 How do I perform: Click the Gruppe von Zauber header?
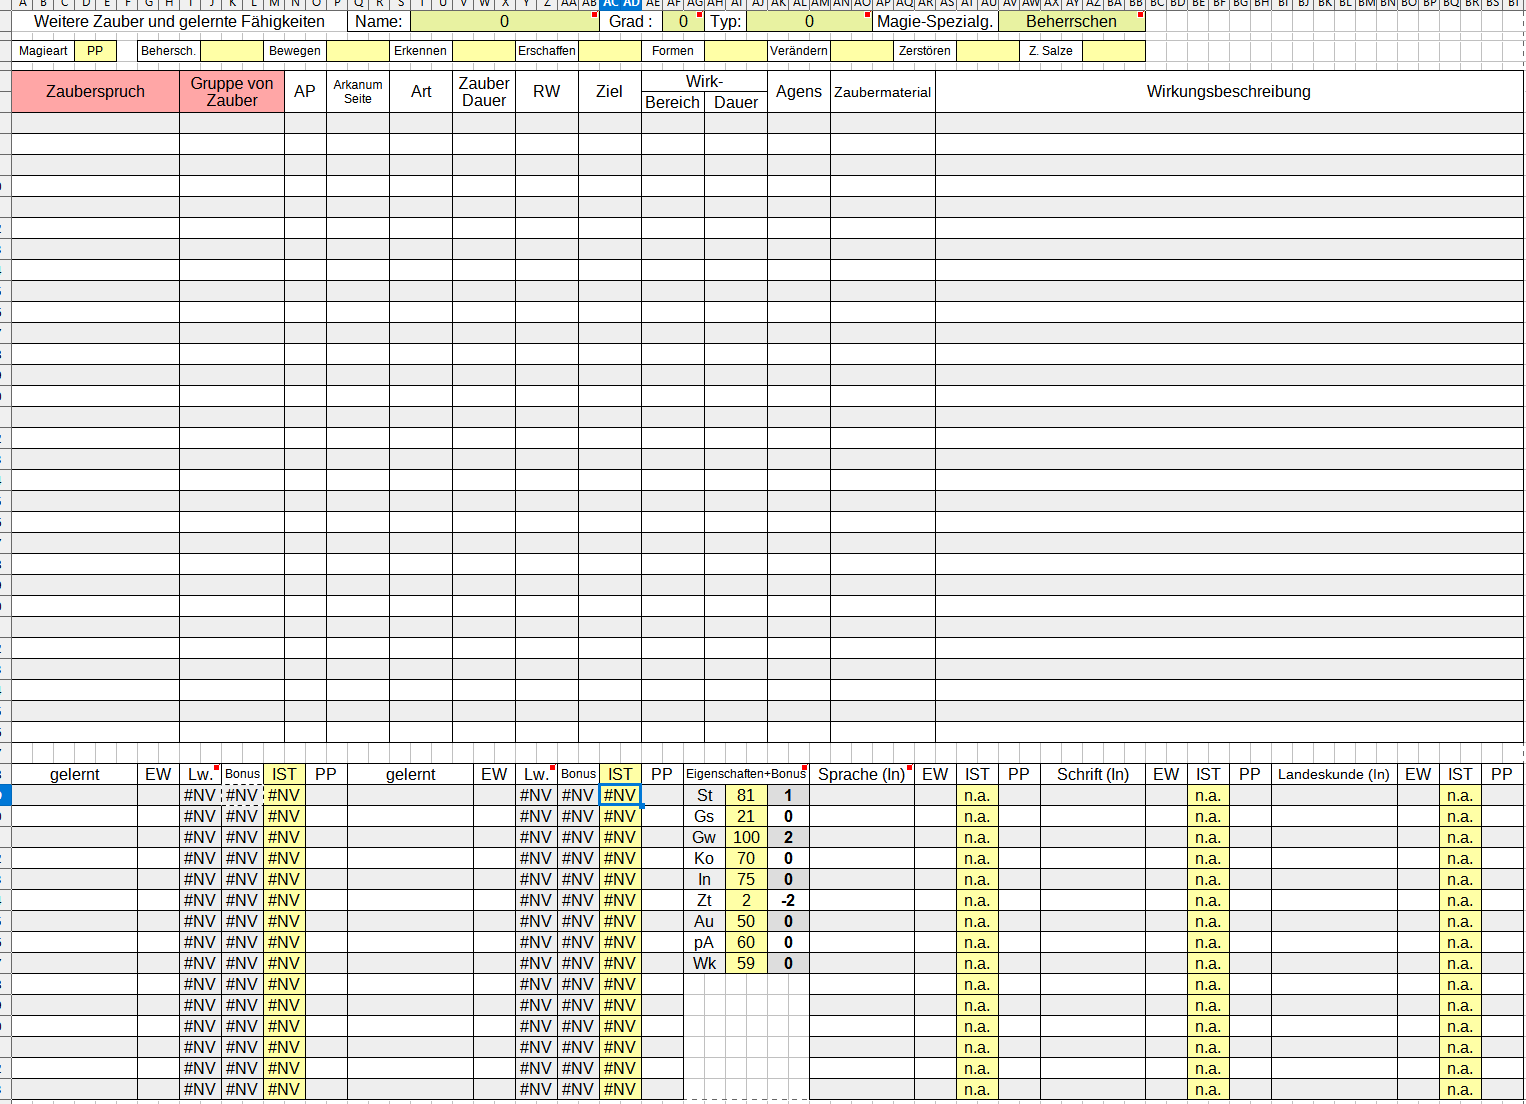(x=232, y=91)
